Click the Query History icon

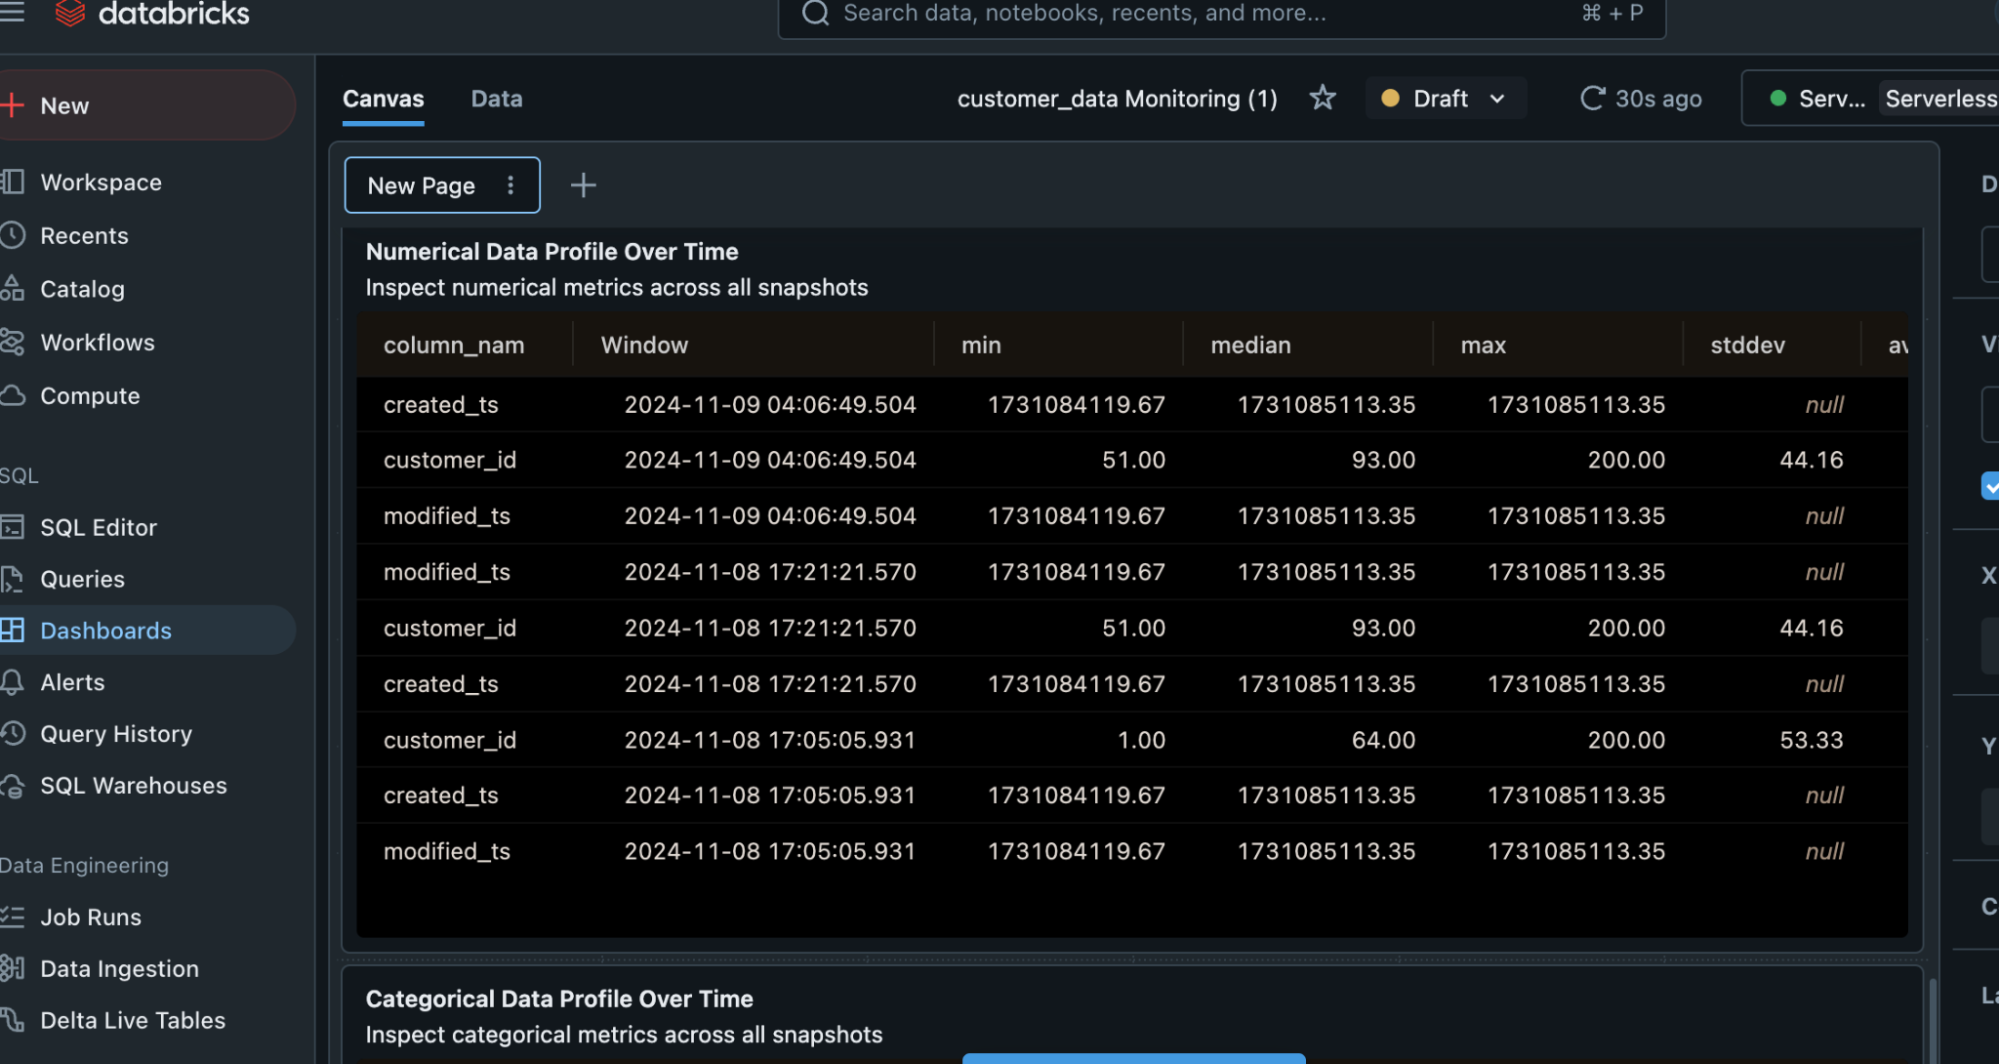click(12, 734)
